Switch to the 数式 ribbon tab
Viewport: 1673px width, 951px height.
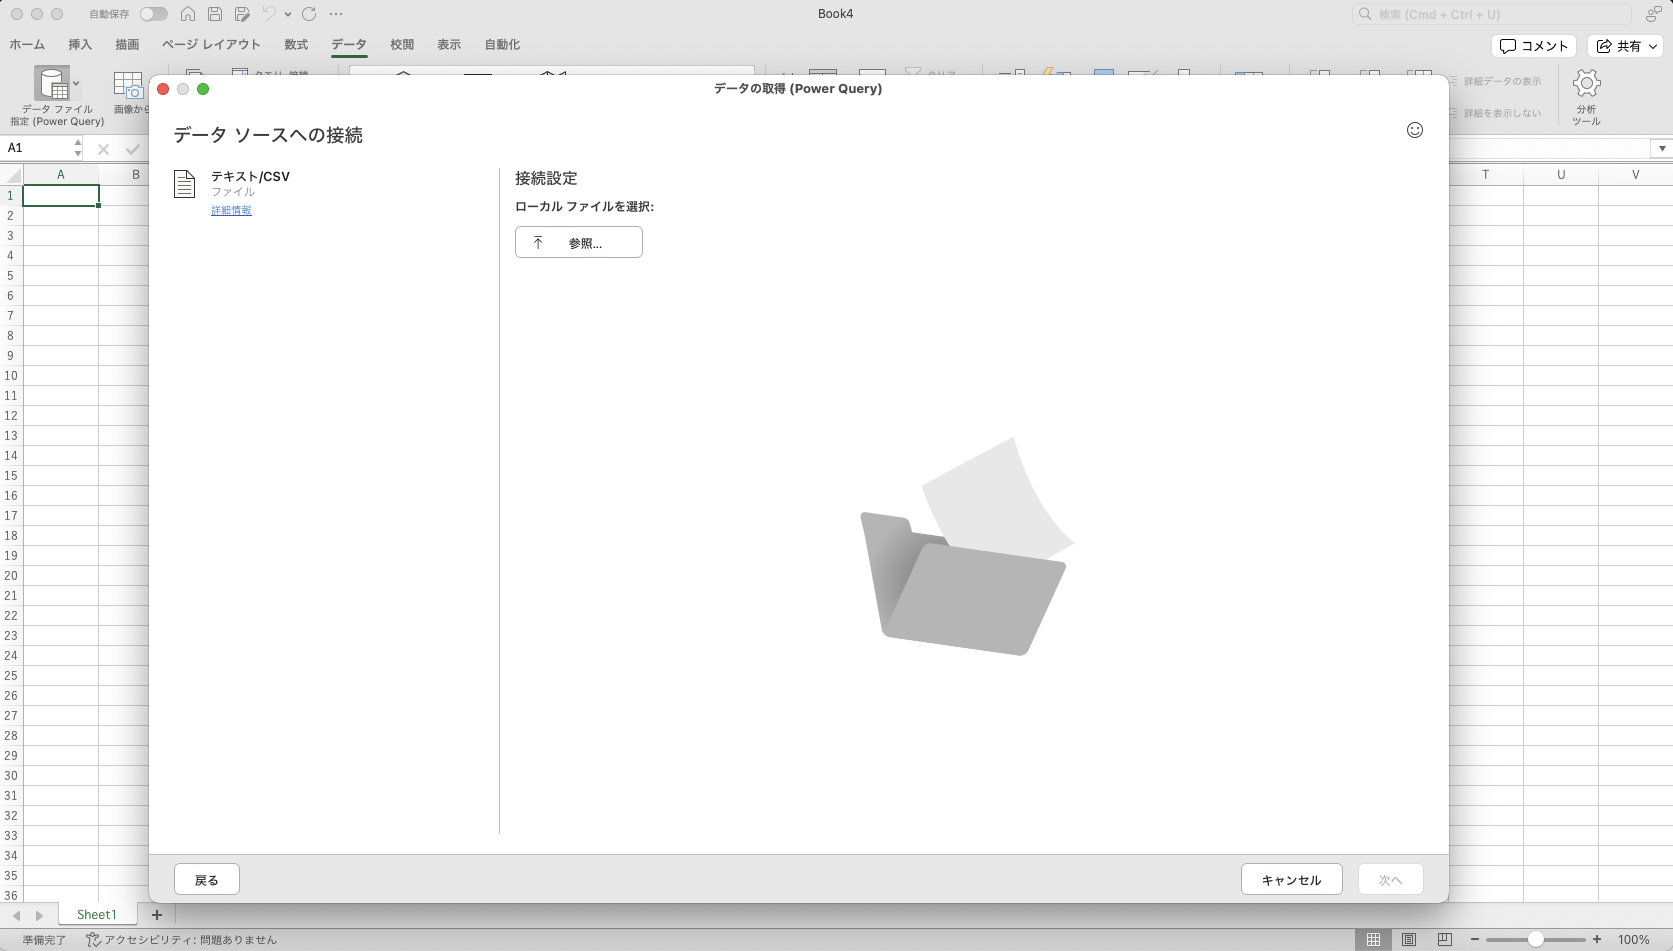tap(296, 44)
